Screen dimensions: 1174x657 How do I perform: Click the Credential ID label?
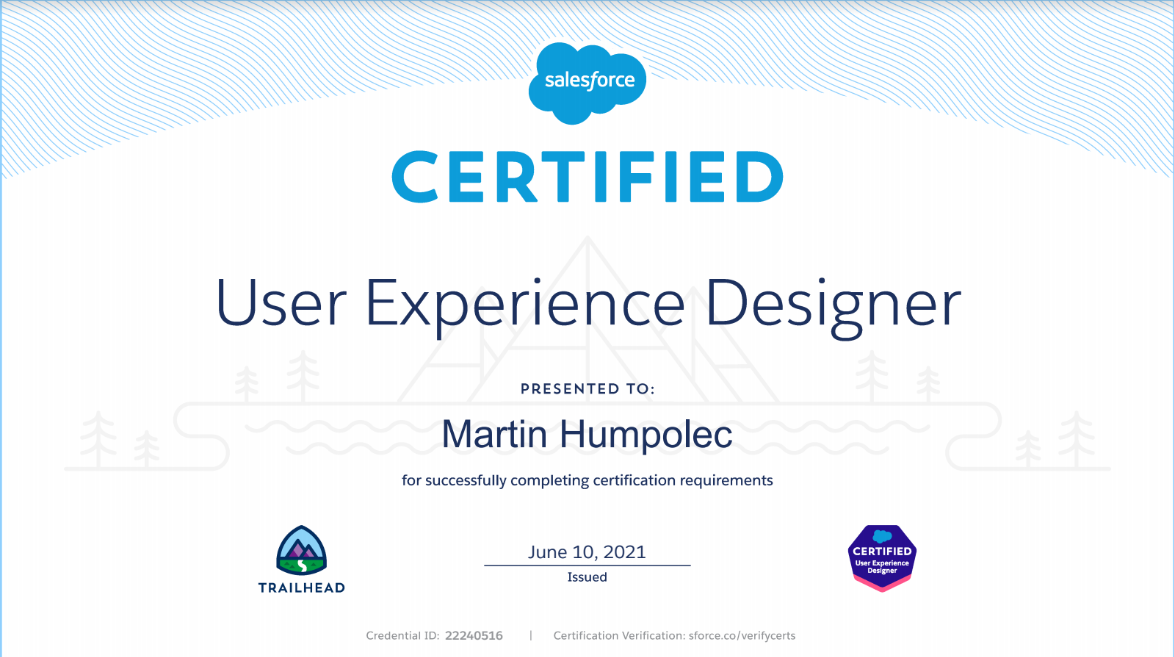click(x=402, y=635)
